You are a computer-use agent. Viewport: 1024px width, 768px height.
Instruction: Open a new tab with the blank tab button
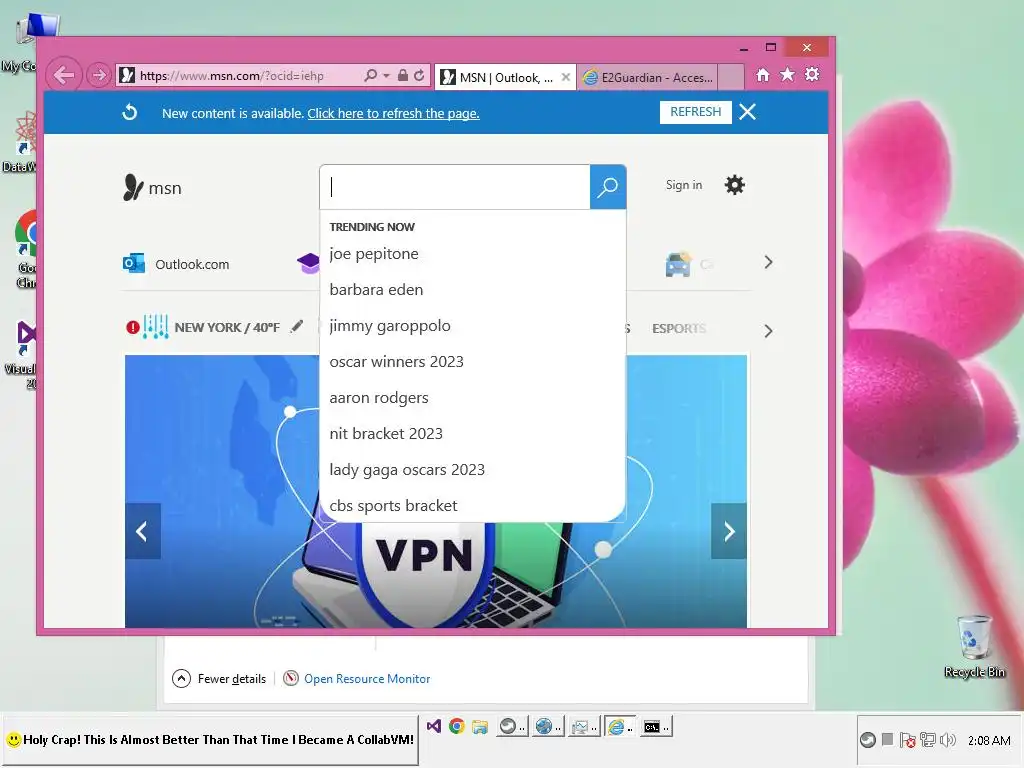731,77
